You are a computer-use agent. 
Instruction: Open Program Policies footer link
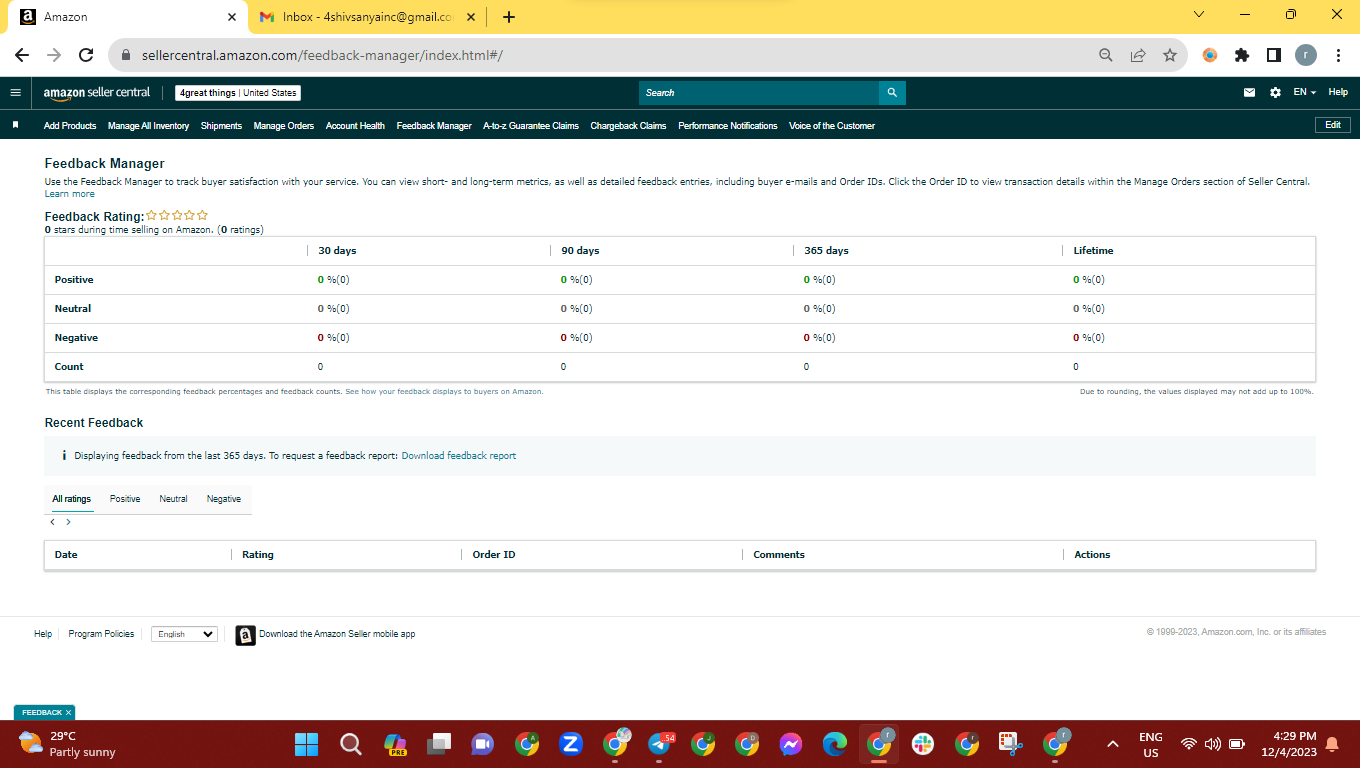coord(101,634)
